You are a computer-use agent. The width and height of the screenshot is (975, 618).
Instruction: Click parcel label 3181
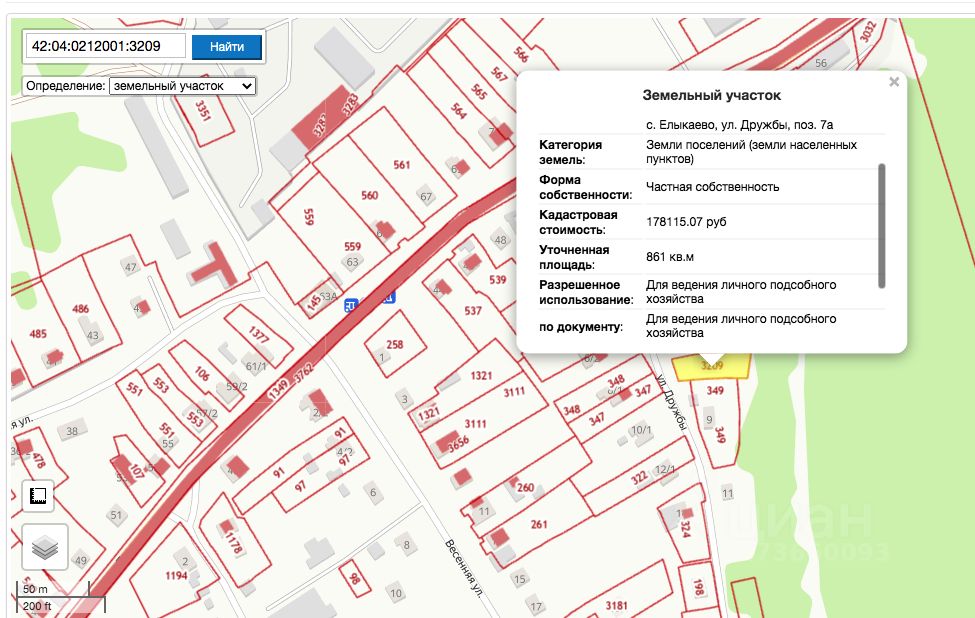pos(616,605)
